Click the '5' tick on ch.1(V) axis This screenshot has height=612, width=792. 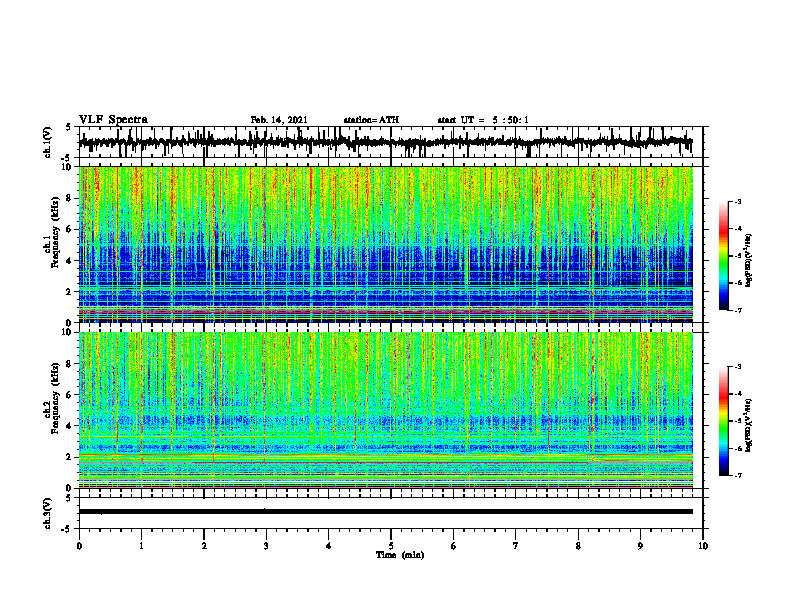click(69, 127)
